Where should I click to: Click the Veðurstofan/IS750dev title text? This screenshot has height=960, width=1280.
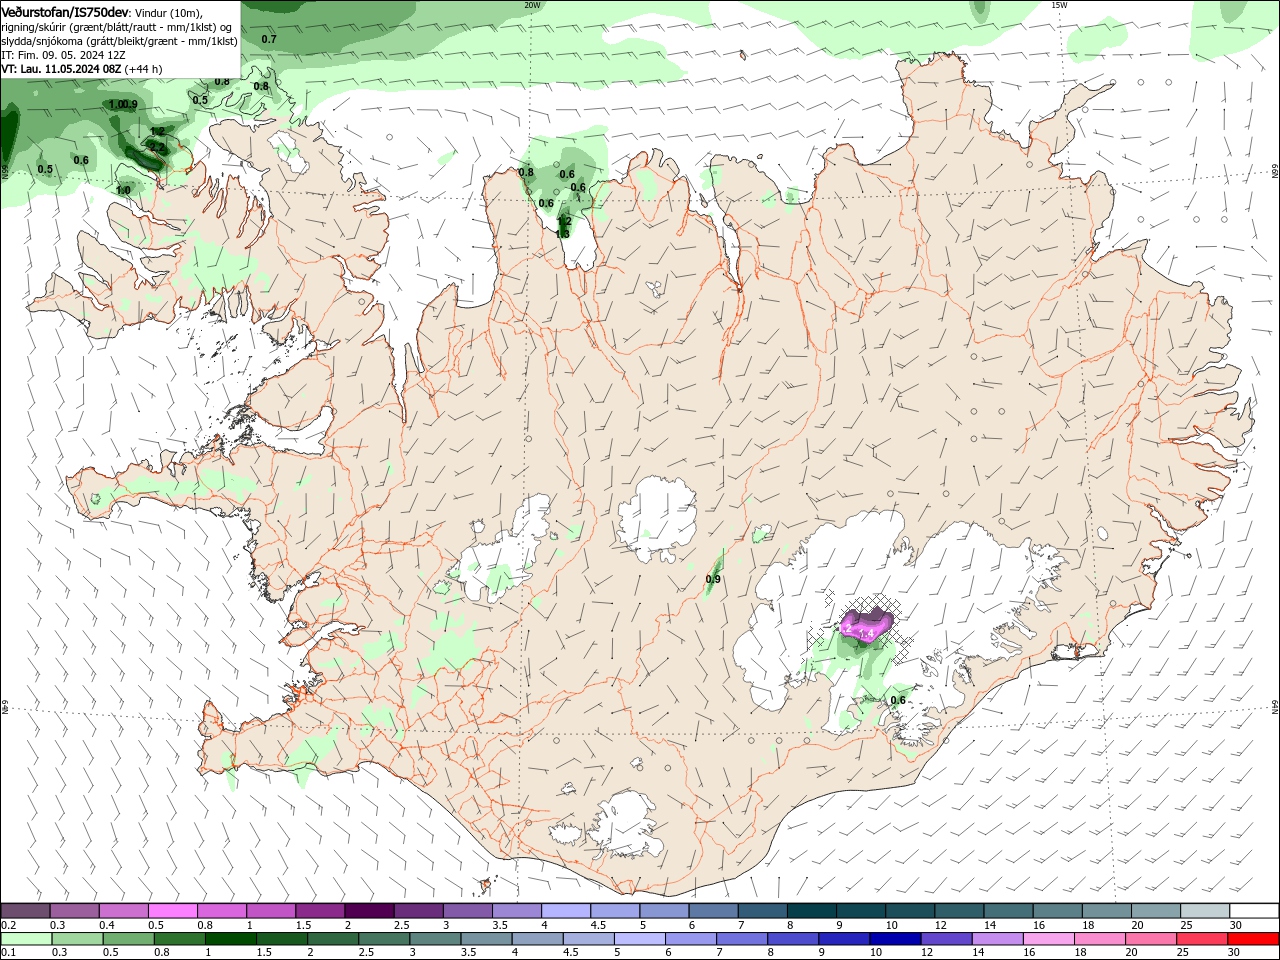(x=65, y=11)
